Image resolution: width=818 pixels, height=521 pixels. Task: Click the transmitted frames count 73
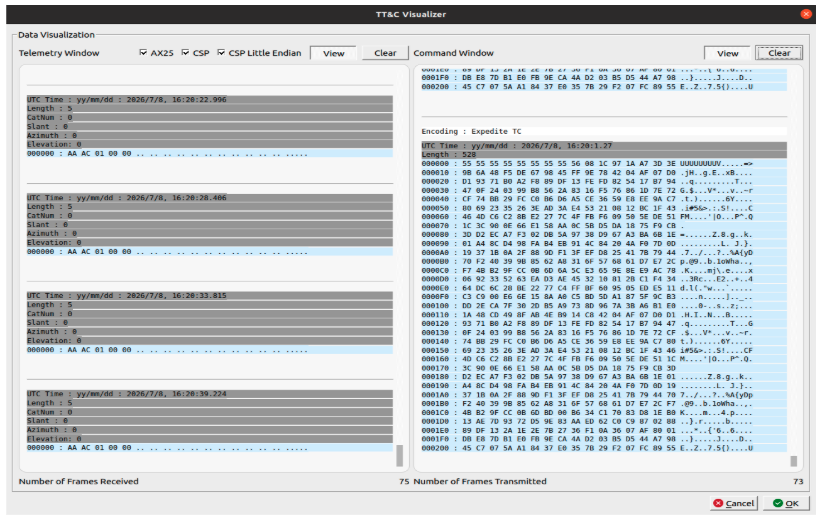pos(798,481)
